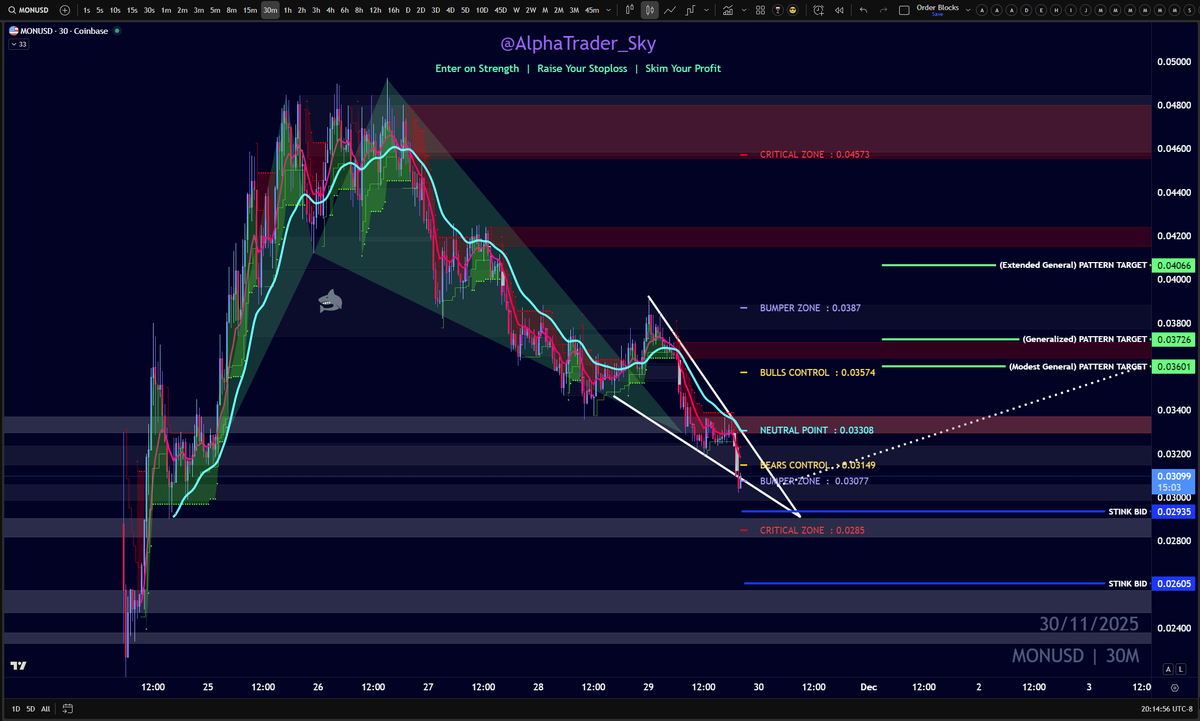Image resolution: width=1200 pixels, height=721 pixels.
Task: Select the Step line chart type icon
Action: tap(689, 10)
